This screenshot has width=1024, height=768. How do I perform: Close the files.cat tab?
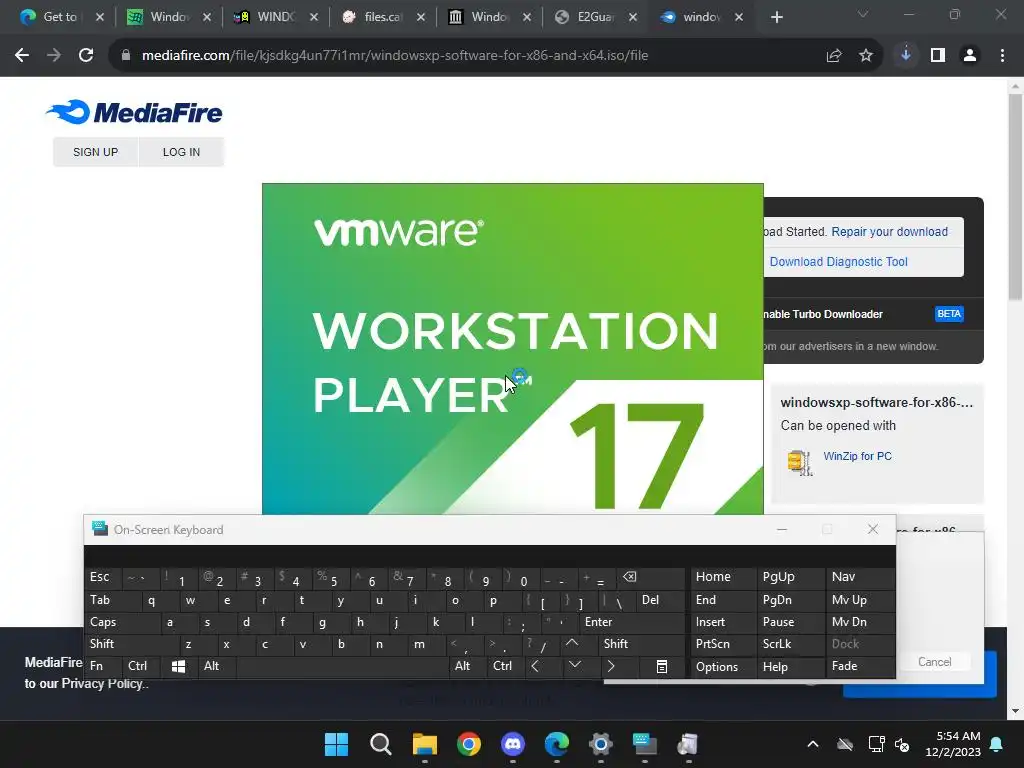pyautogui.click(x=421, y=18)
